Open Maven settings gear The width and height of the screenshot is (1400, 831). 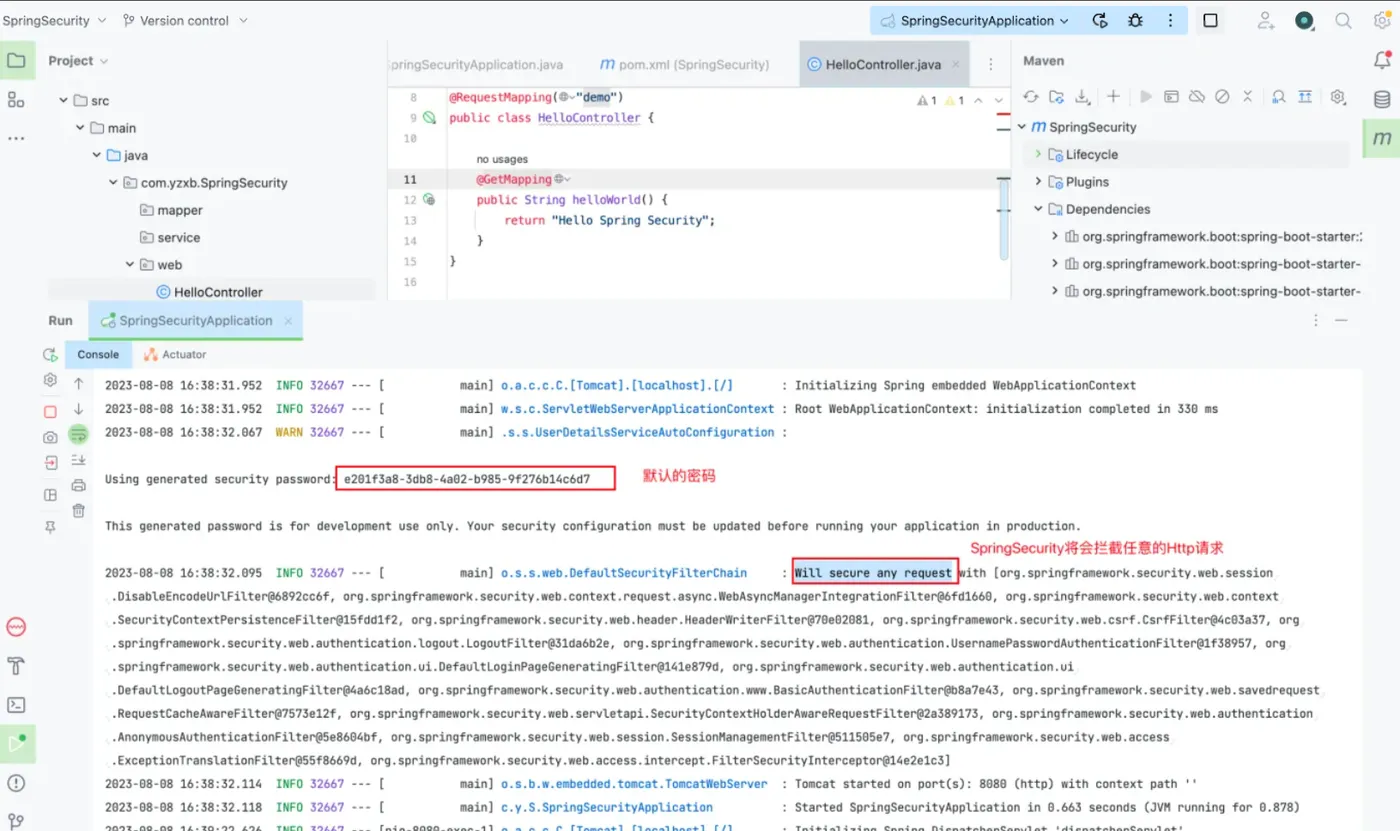pos(1338,97)
